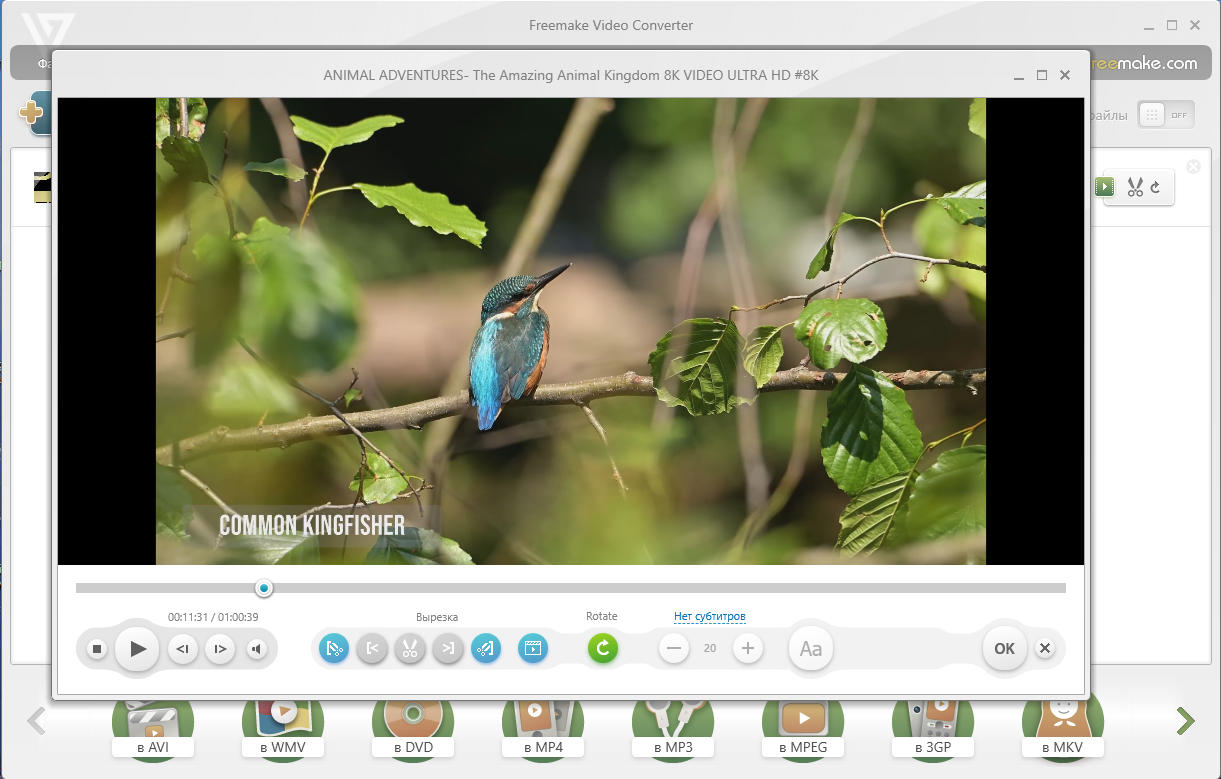
Task: Step forward one frame
Action: 220,649
